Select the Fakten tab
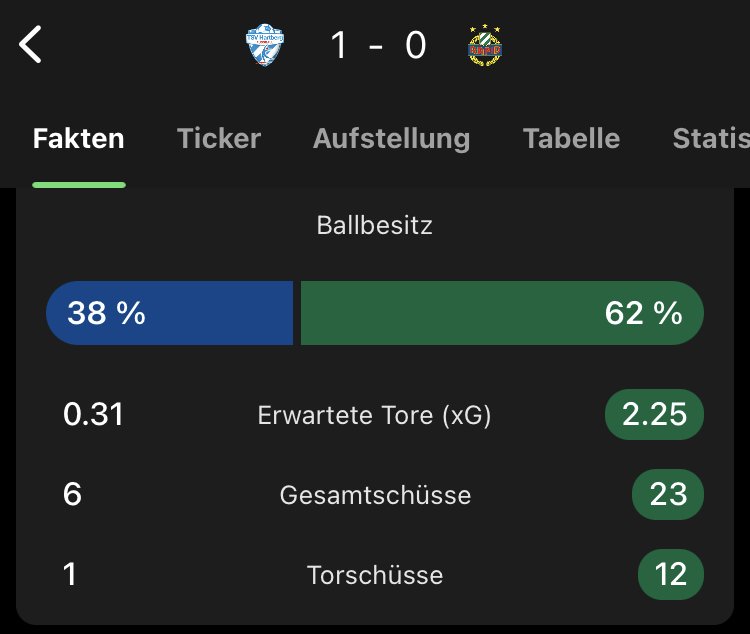This screenshot has height=634, width=750. (79, 139)
